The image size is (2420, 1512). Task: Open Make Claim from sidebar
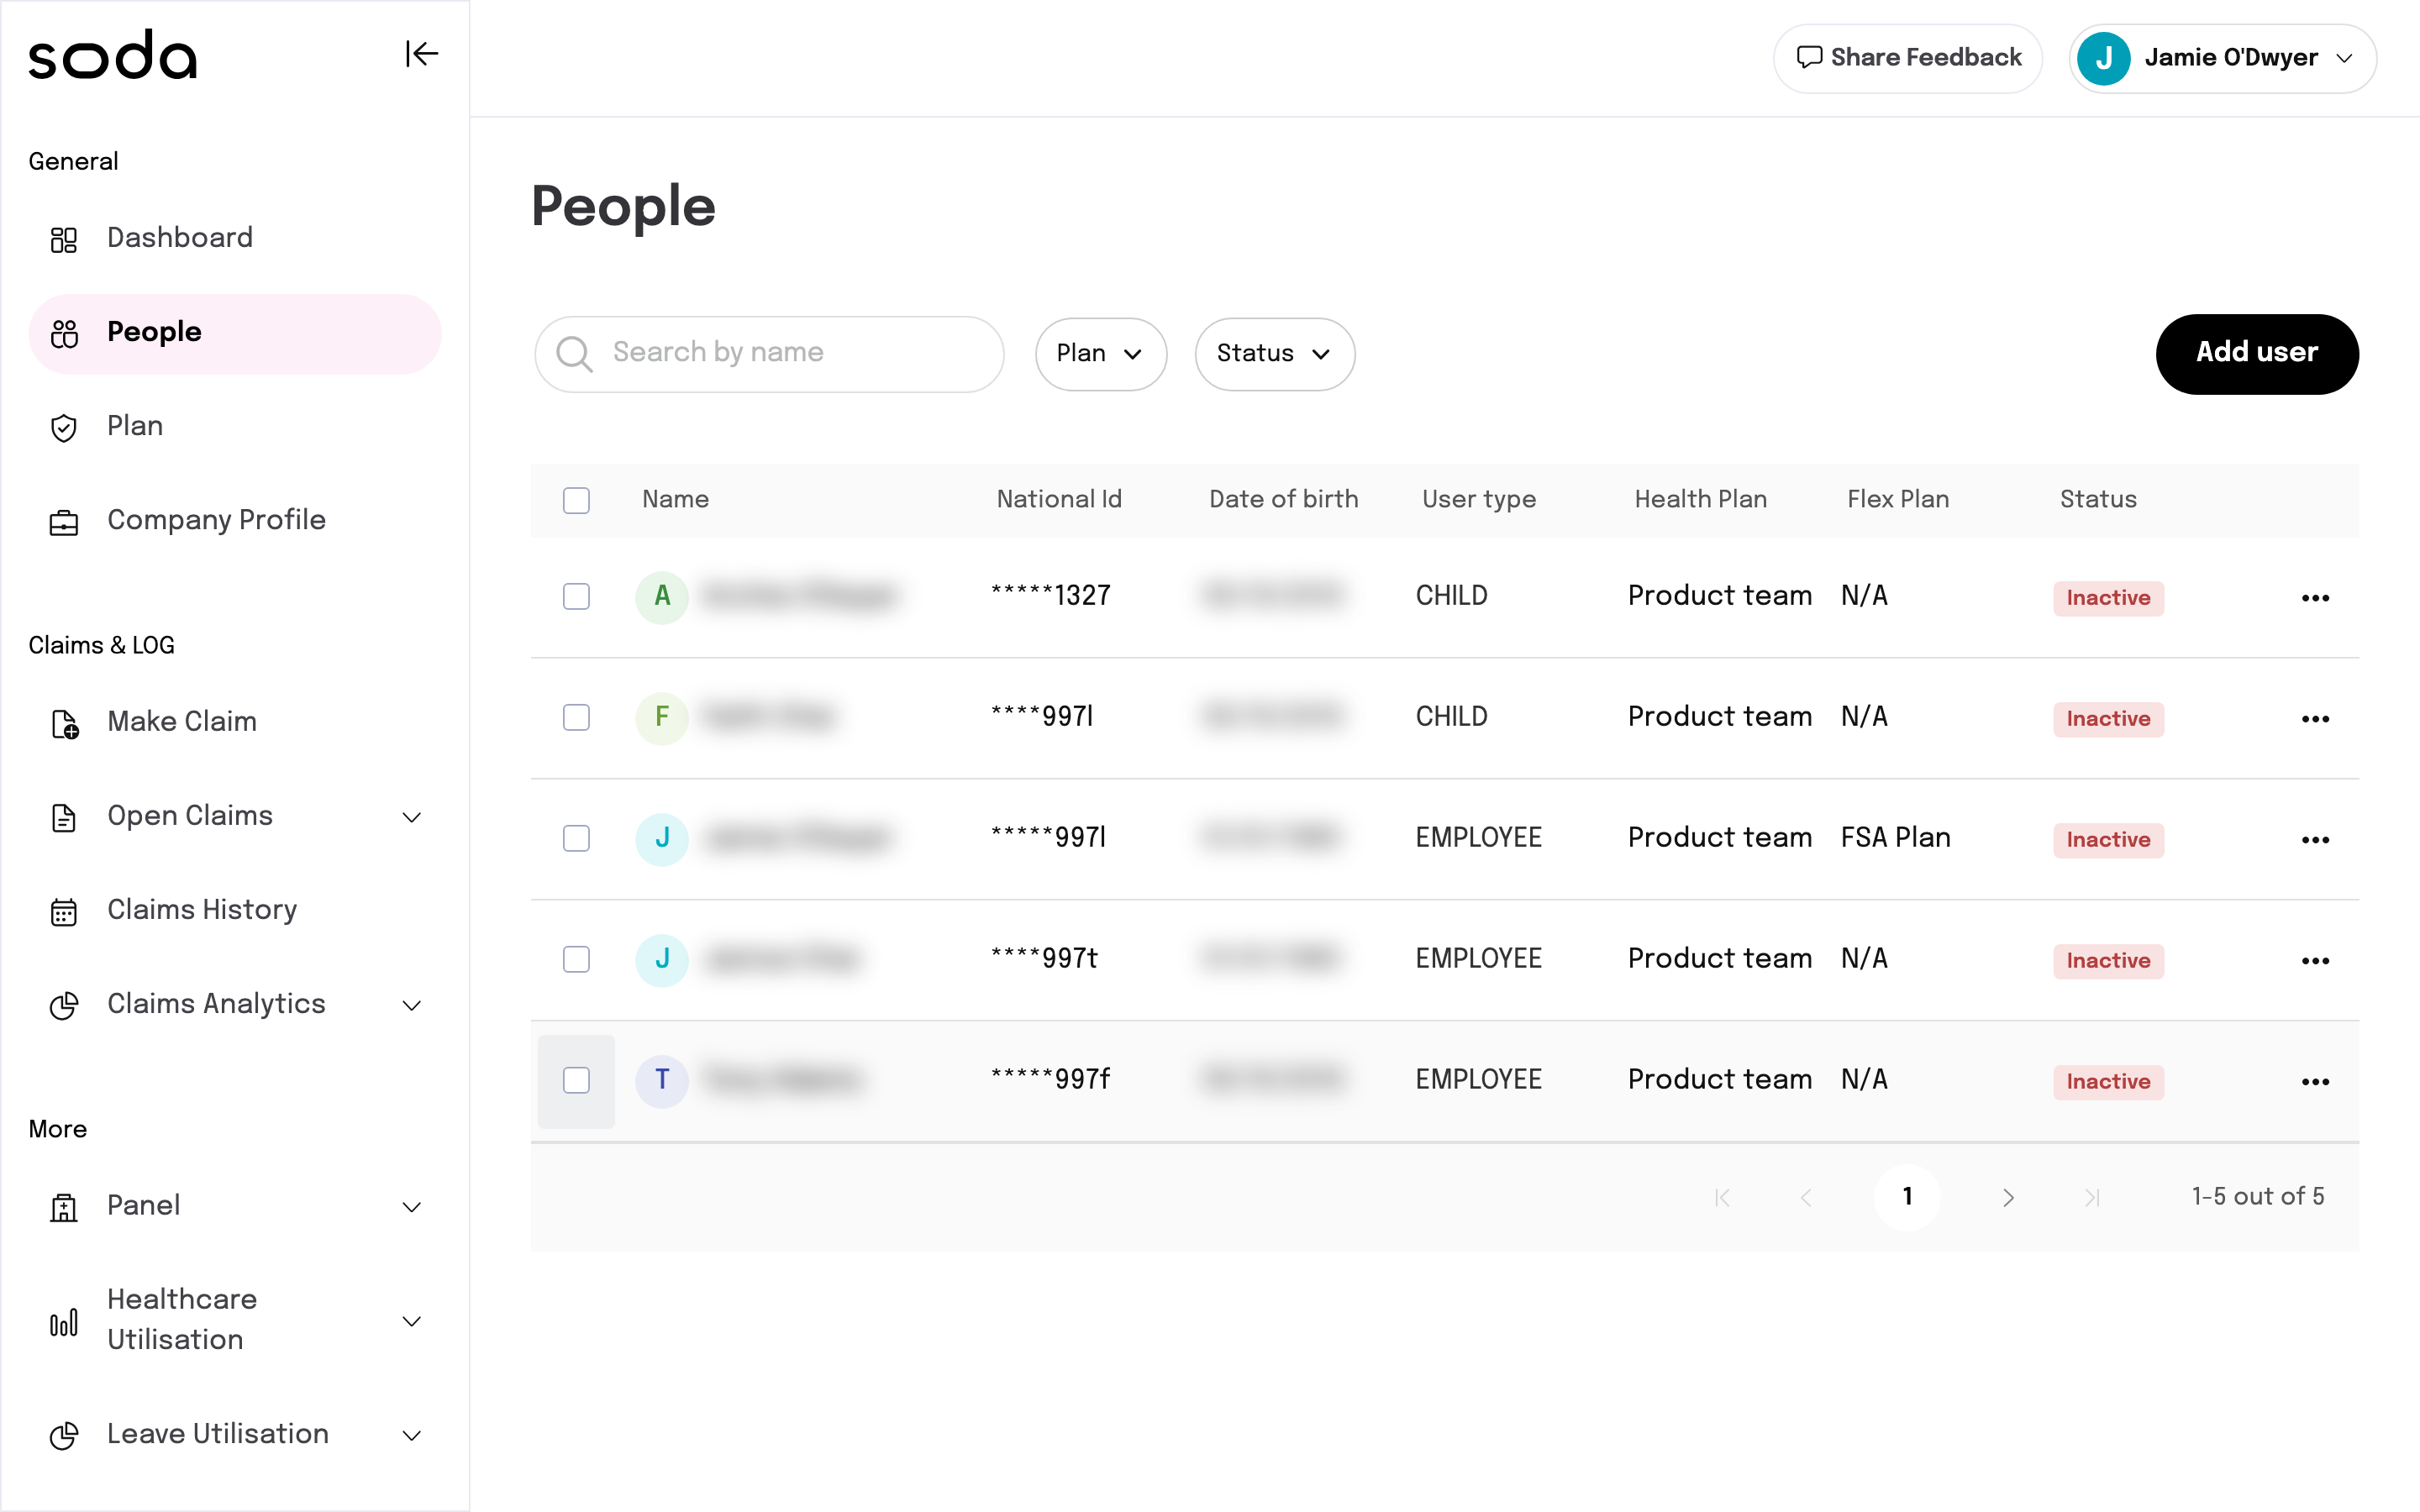coord(235,723)
